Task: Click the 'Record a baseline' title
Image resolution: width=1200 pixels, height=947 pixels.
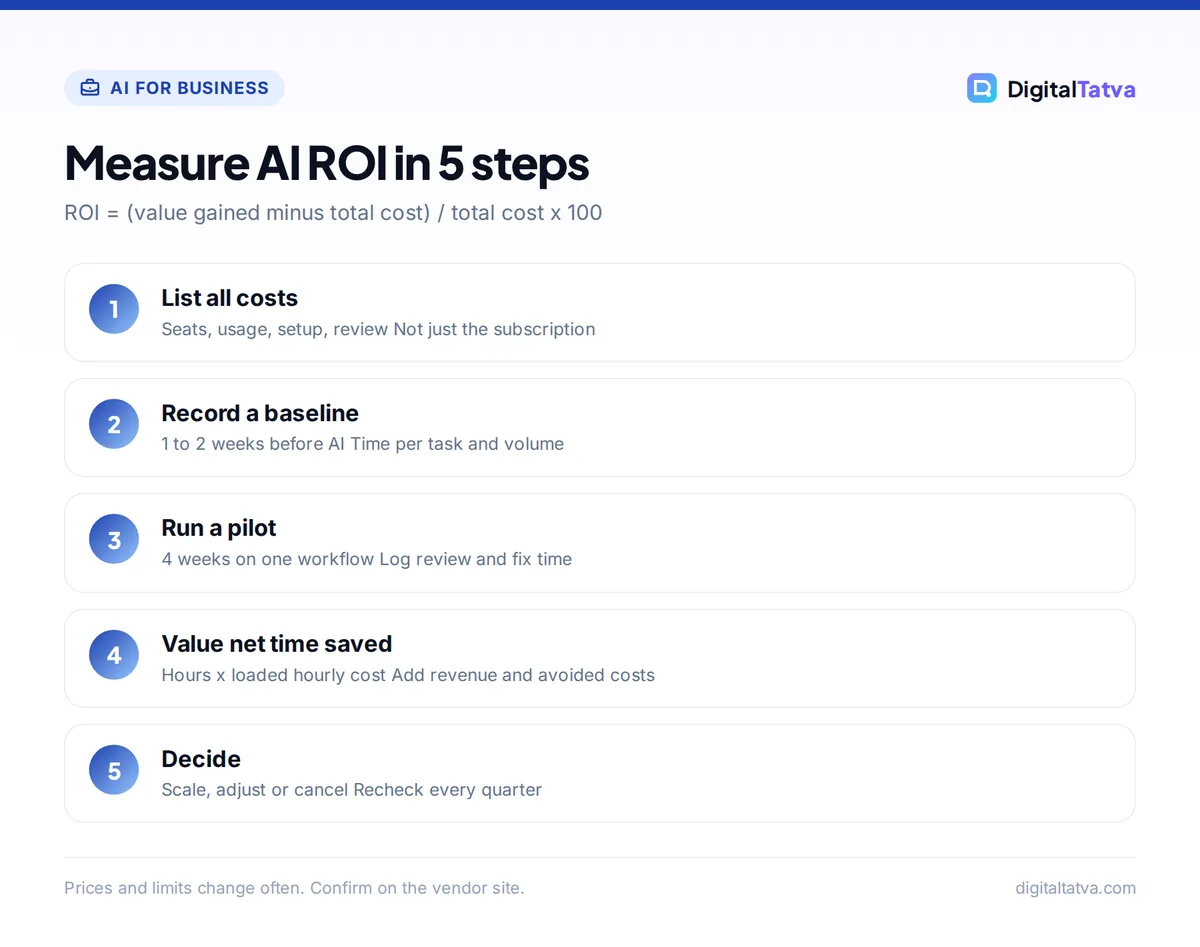Action: point(260,413)
